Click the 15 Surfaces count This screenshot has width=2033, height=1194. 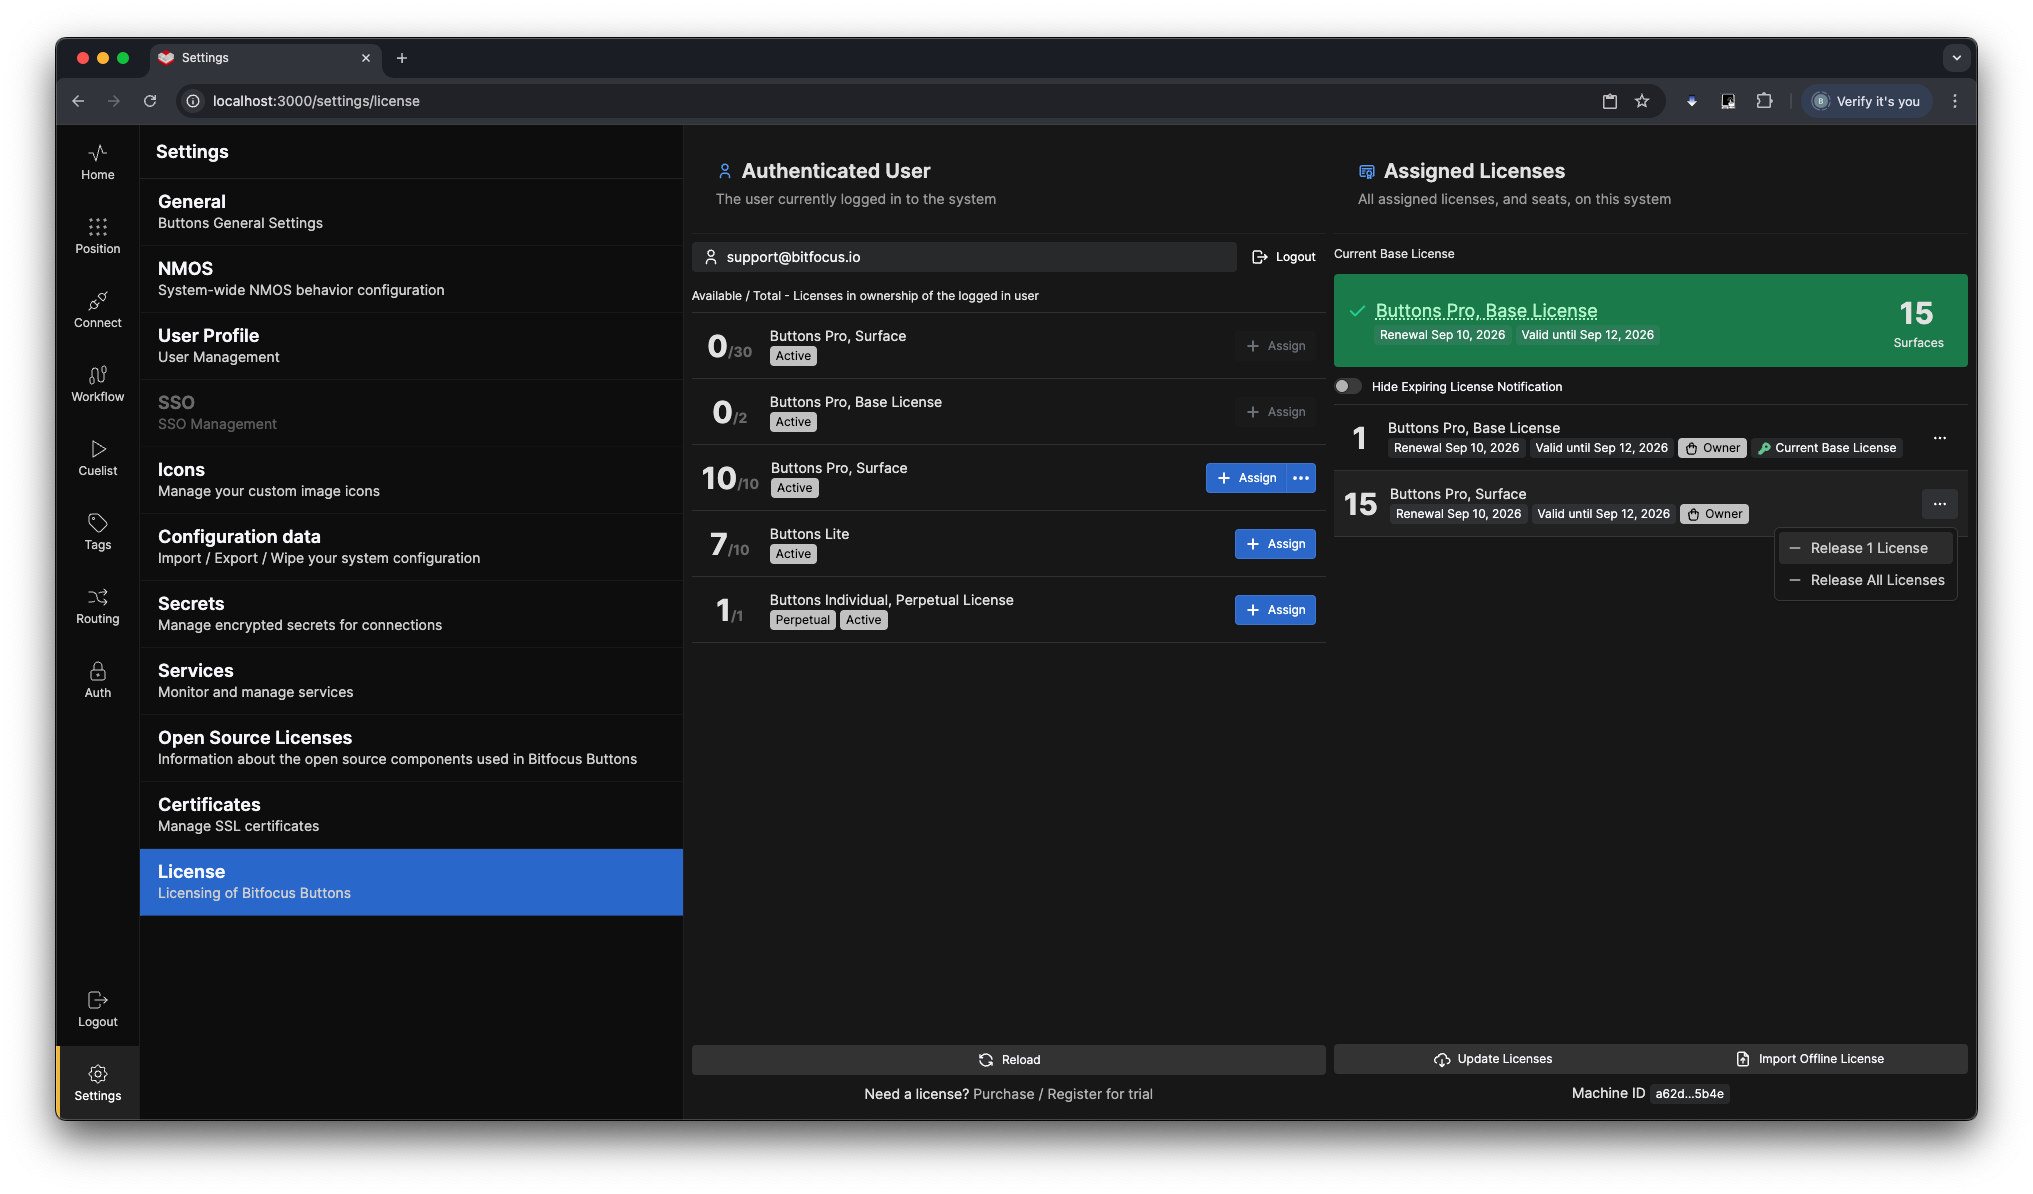tap(1917, 323)
